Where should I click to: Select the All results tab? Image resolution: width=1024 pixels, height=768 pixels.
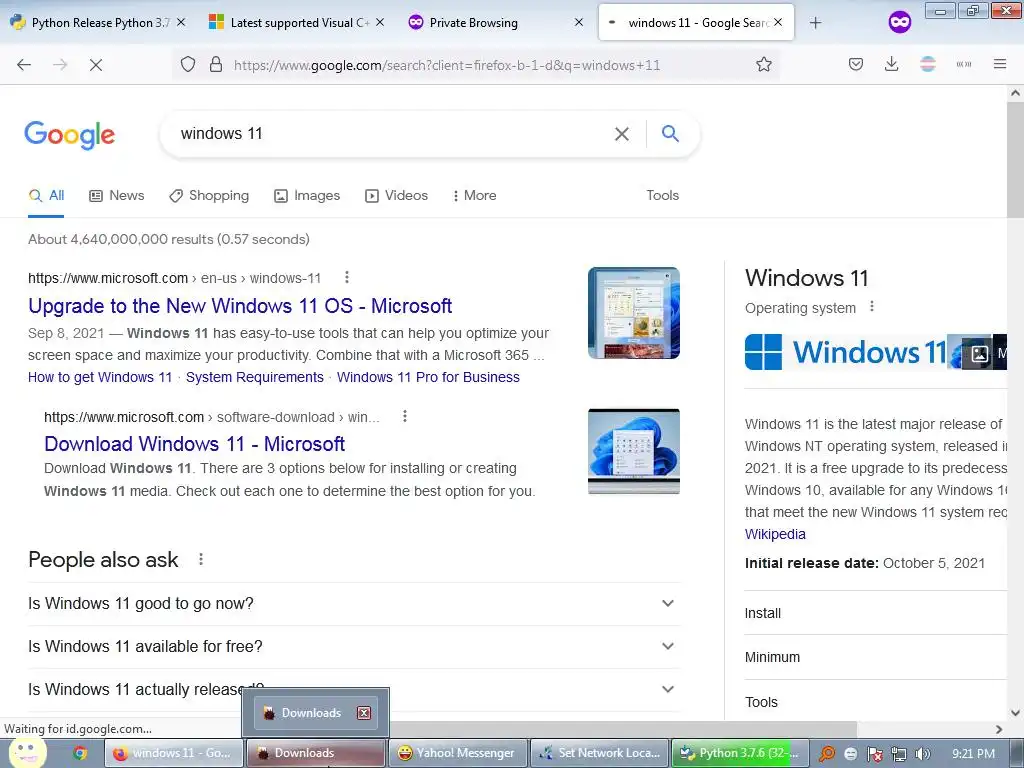[x=46, y=195]
